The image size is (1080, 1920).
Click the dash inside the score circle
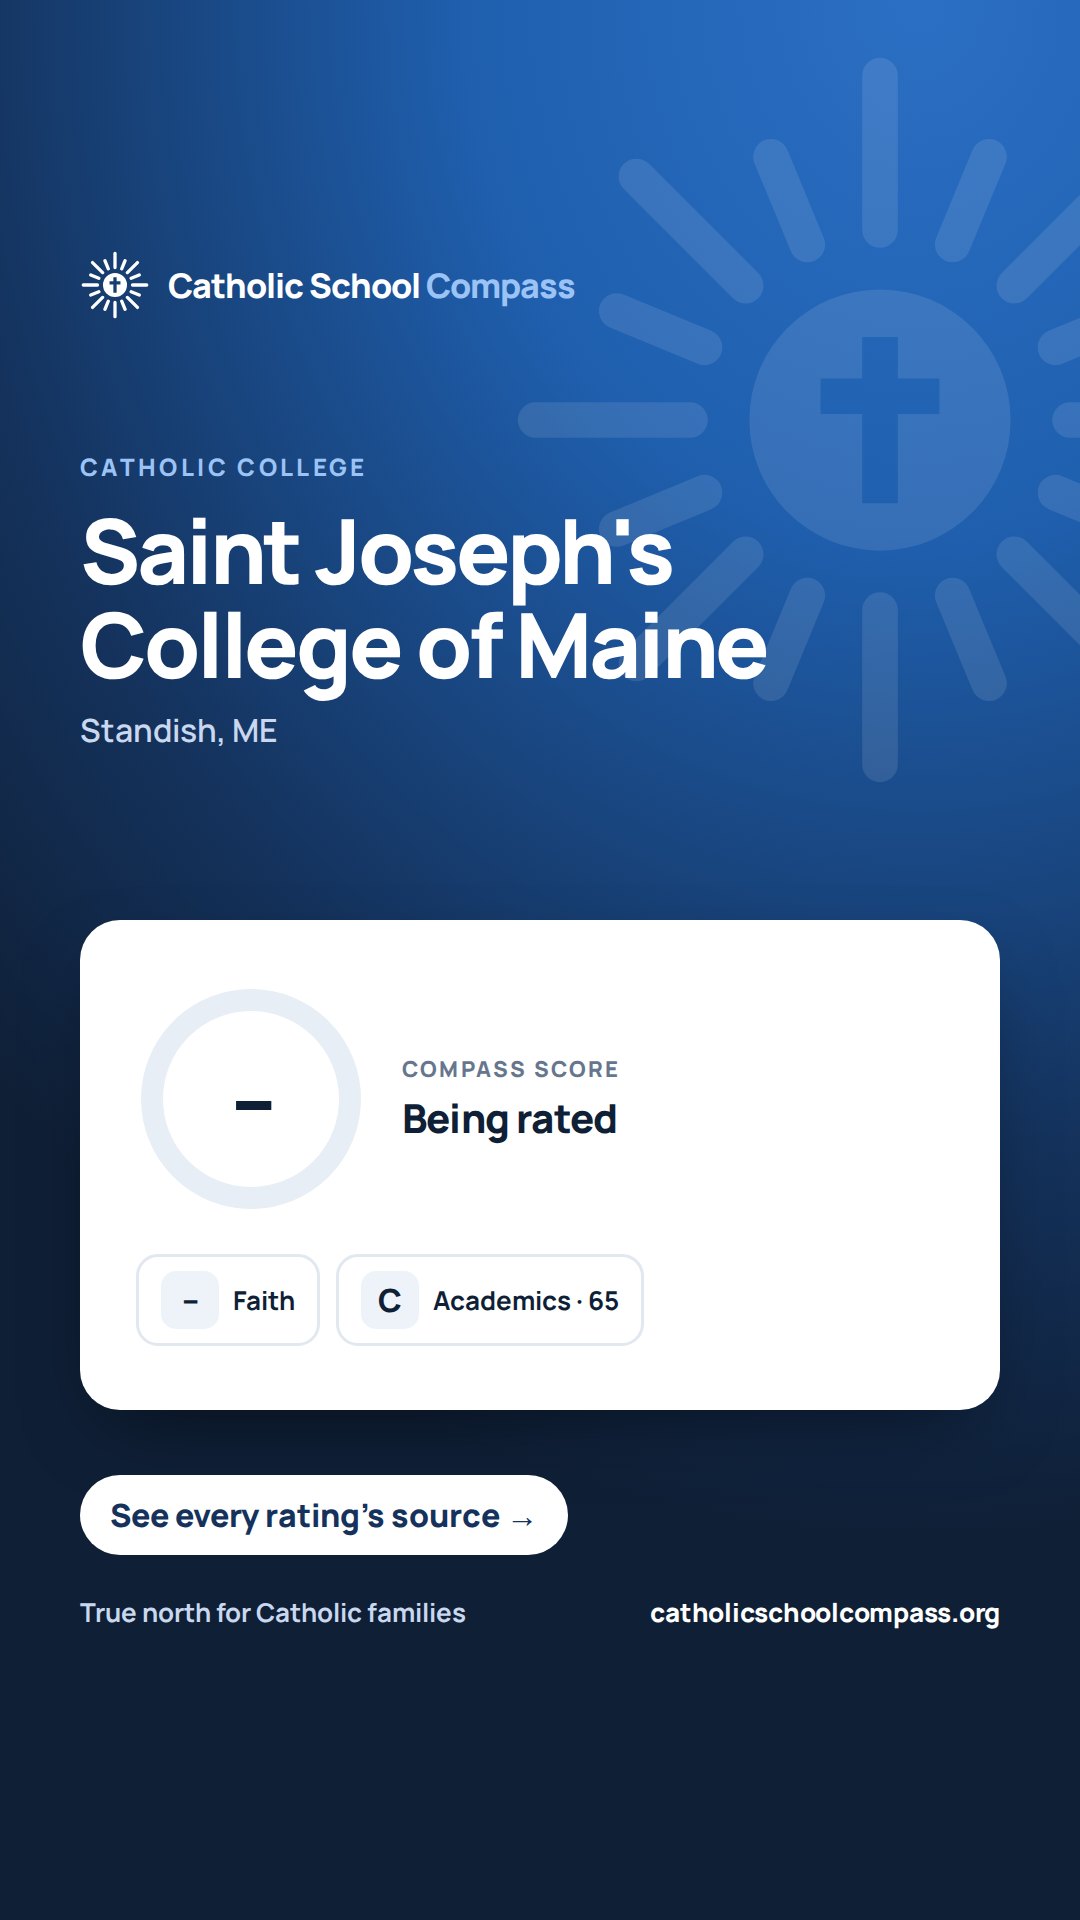tap(253, 1105)
